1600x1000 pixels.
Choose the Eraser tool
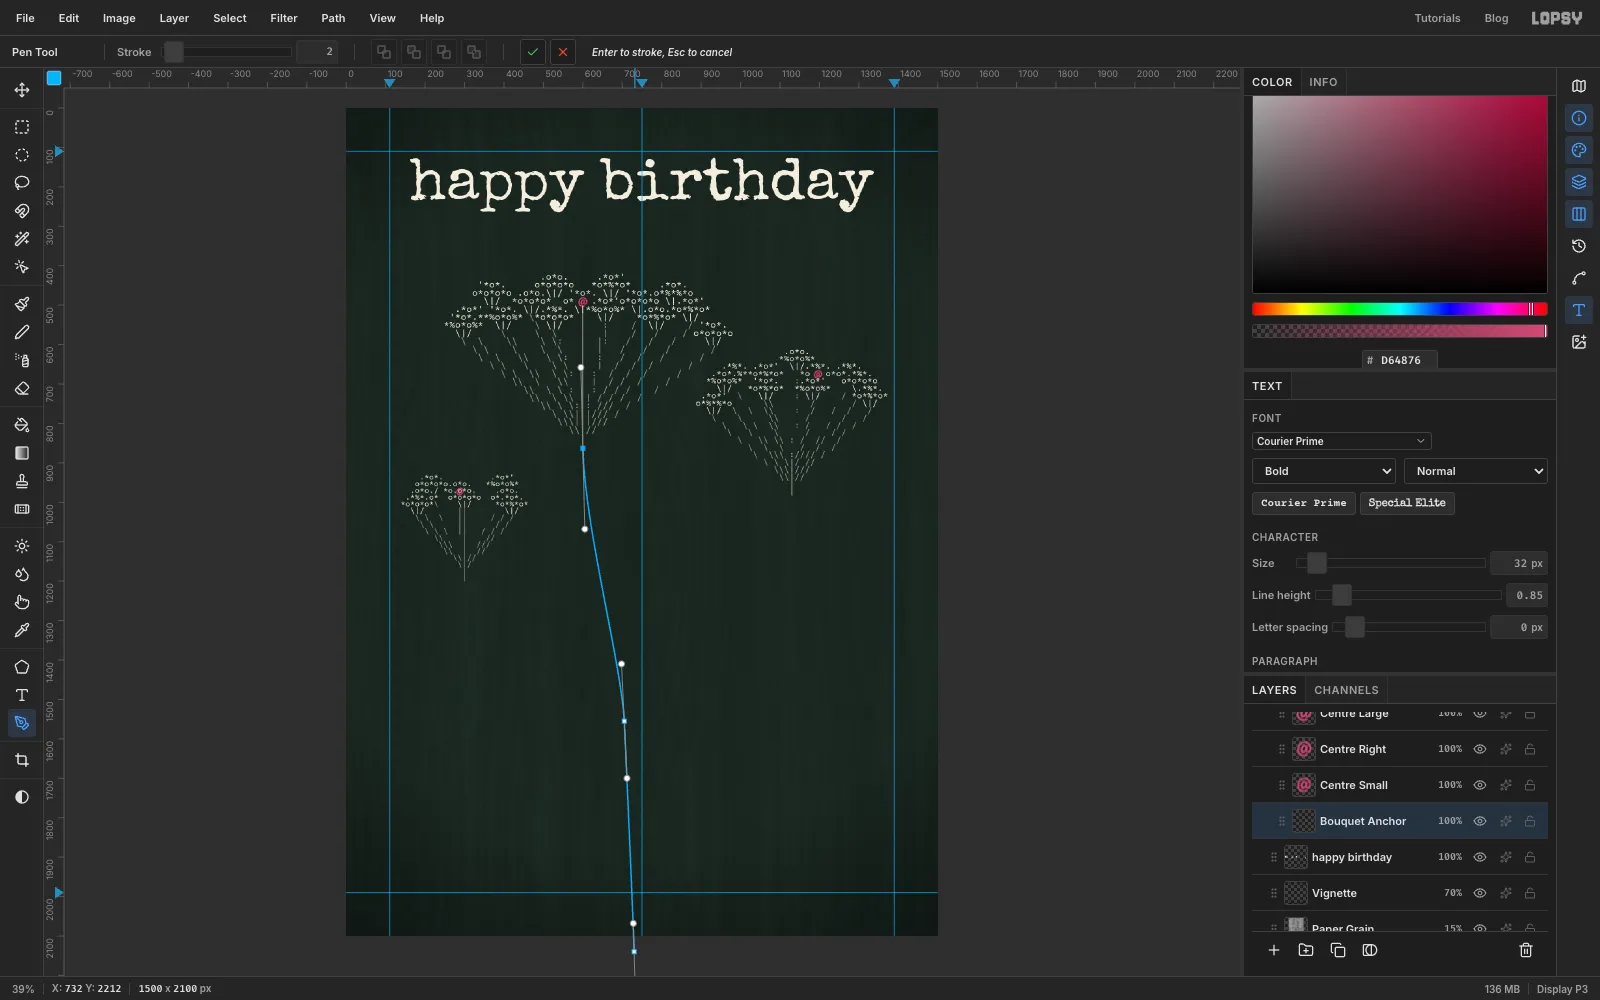click(22, 388)
